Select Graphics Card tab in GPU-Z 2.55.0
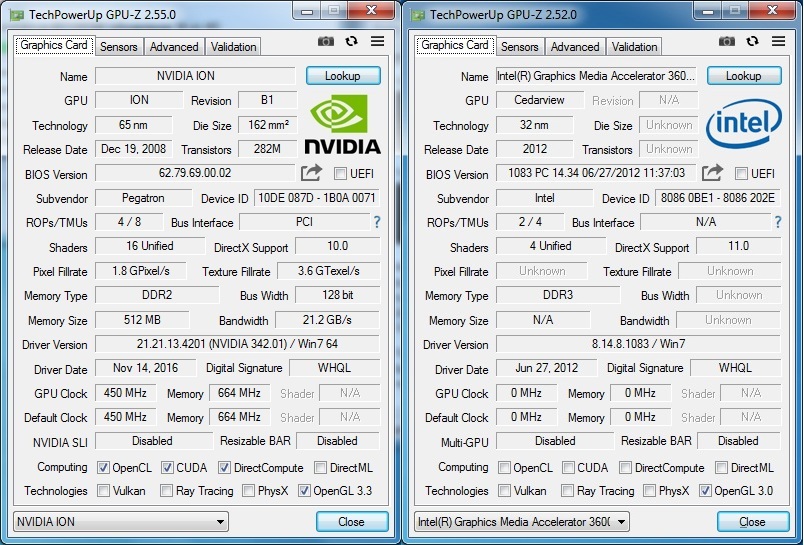The image size is (804, 545). pos(54,45)
